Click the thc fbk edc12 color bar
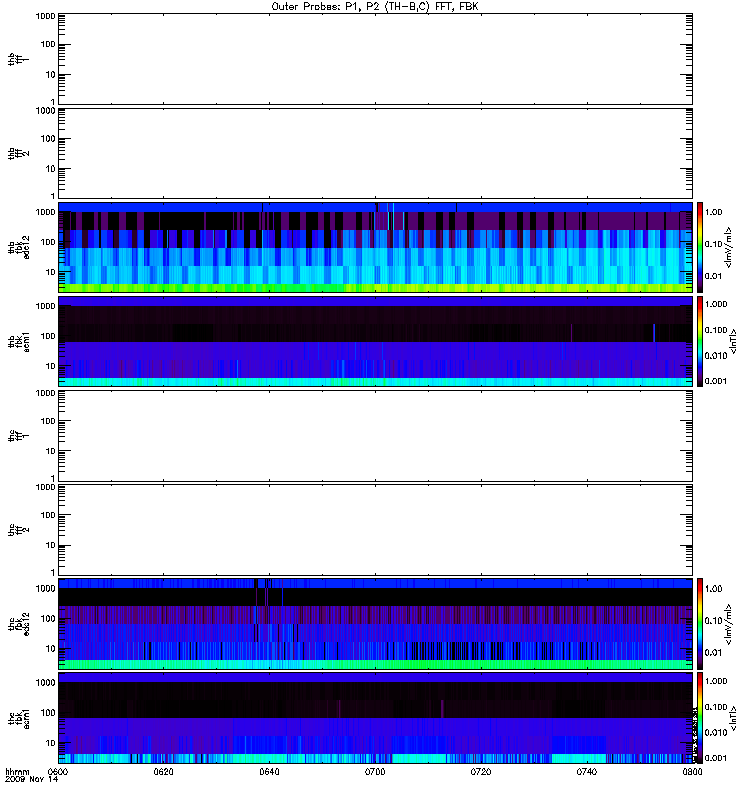This screenshot has width=750, height=800. tap(700, 624)
